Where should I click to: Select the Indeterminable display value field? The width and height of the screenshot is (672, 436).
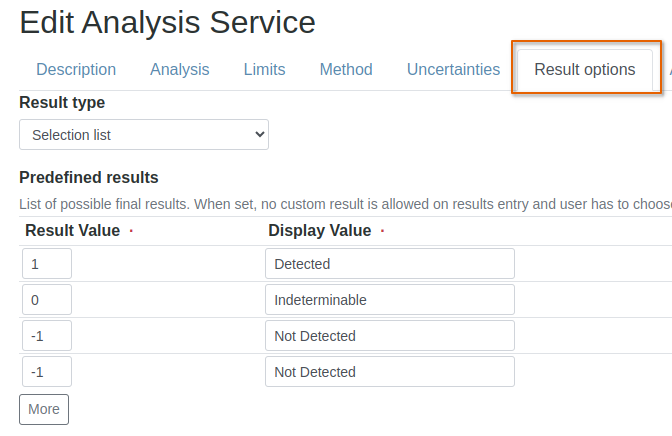click(389, 300)
